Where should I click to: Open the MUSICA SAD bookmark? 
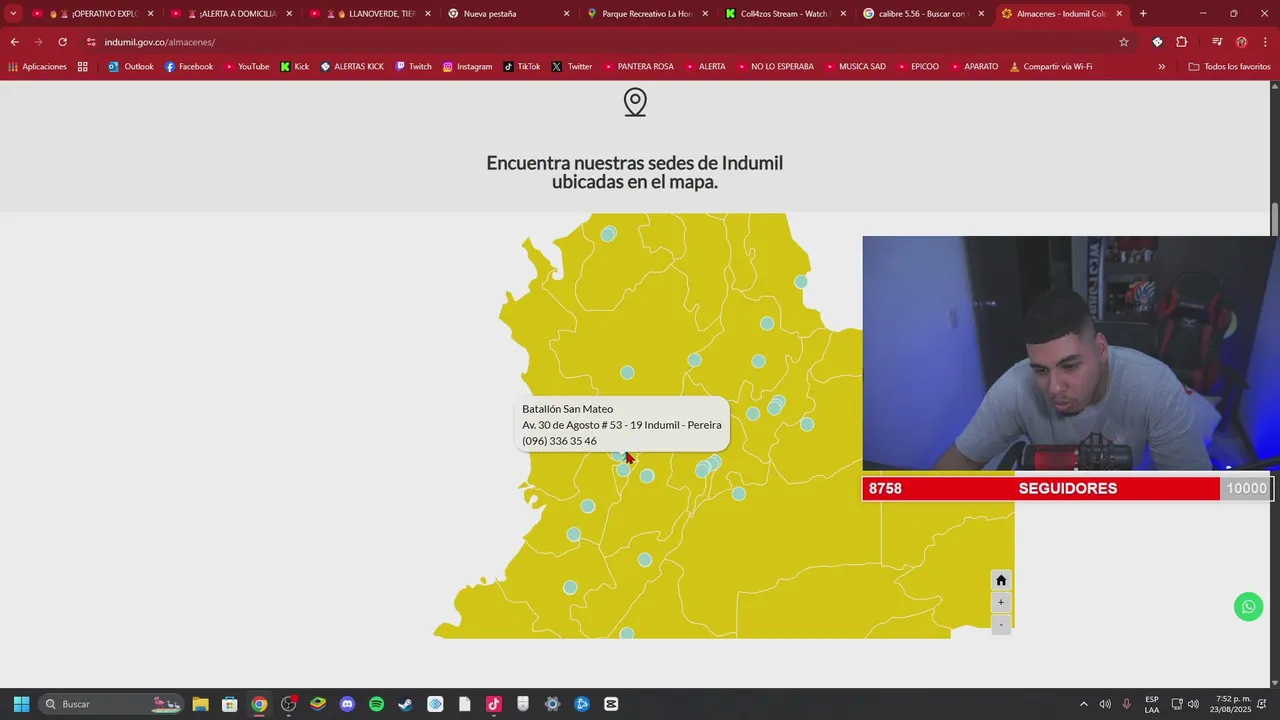854,66
